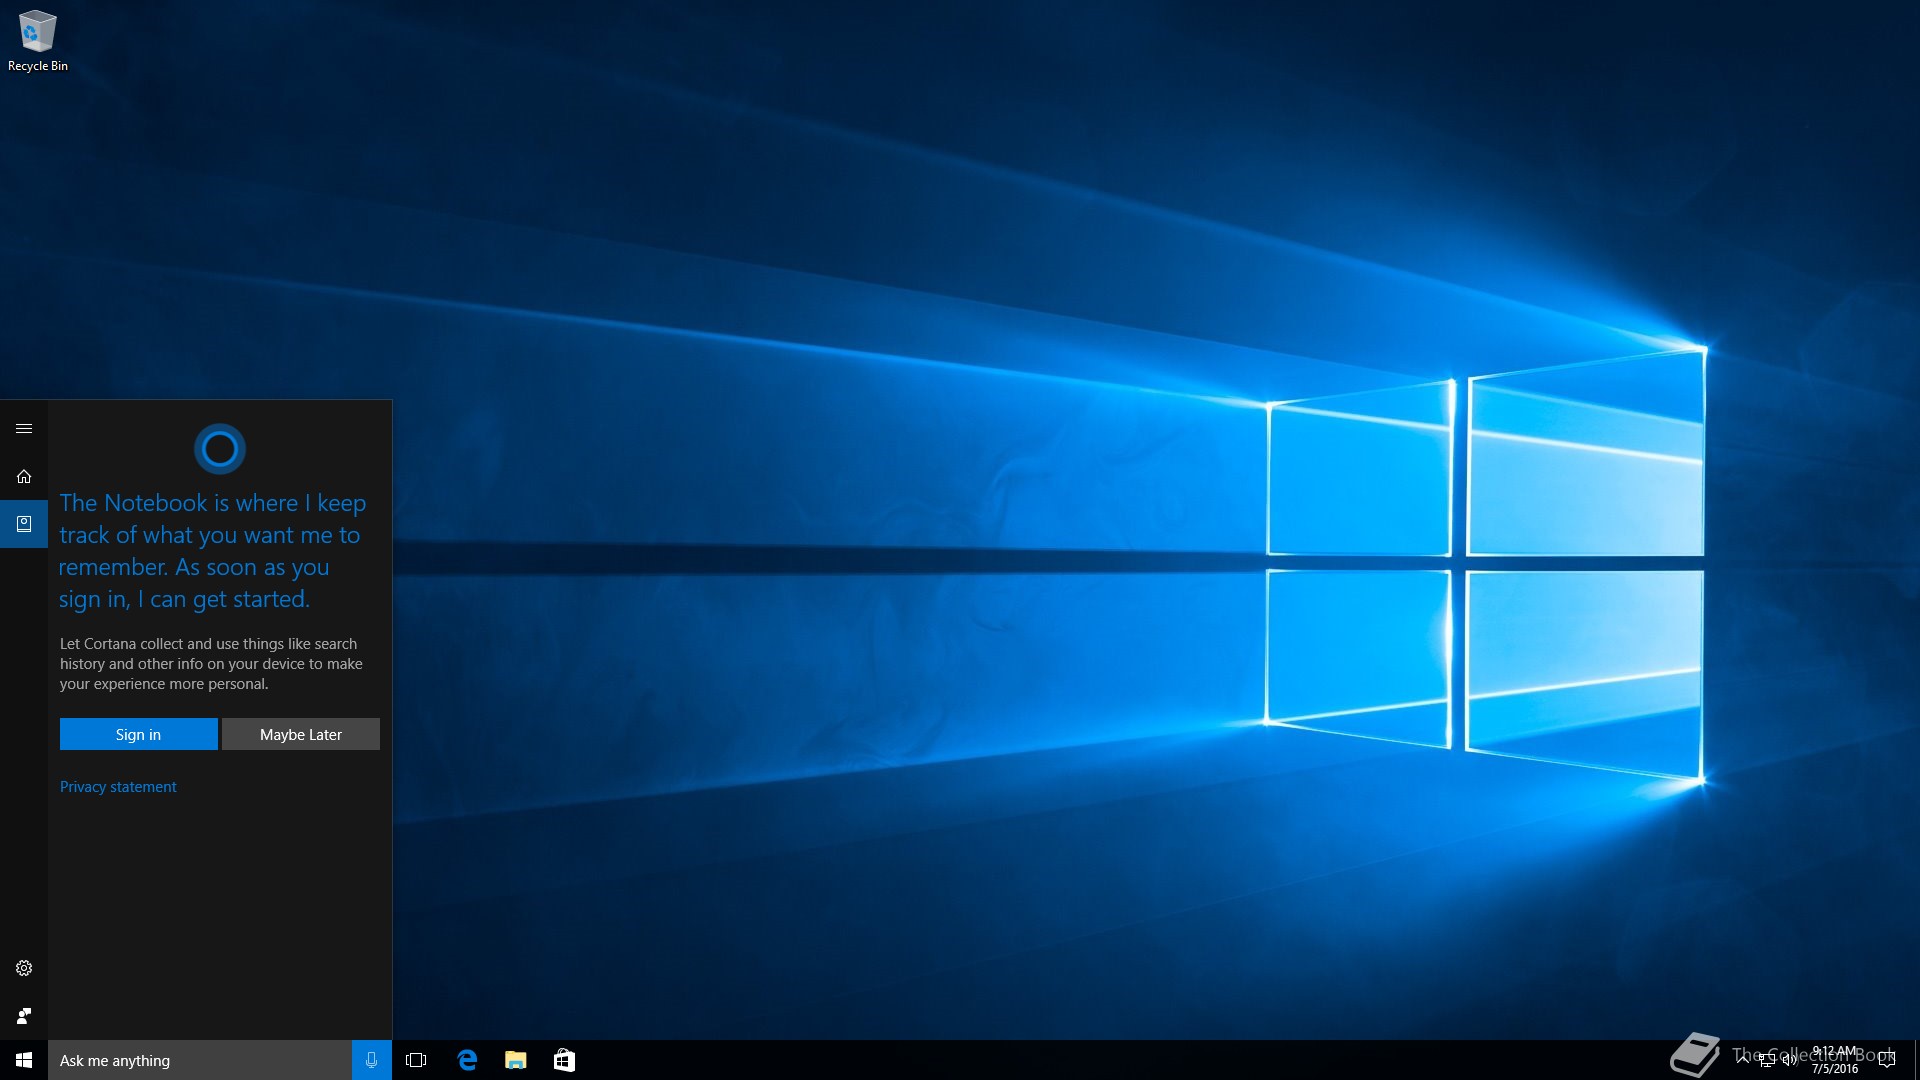This screenshot has width=1920, height=1080.
Task: Open File Explorer from taskbar
Action: [x=515, y=1060]
